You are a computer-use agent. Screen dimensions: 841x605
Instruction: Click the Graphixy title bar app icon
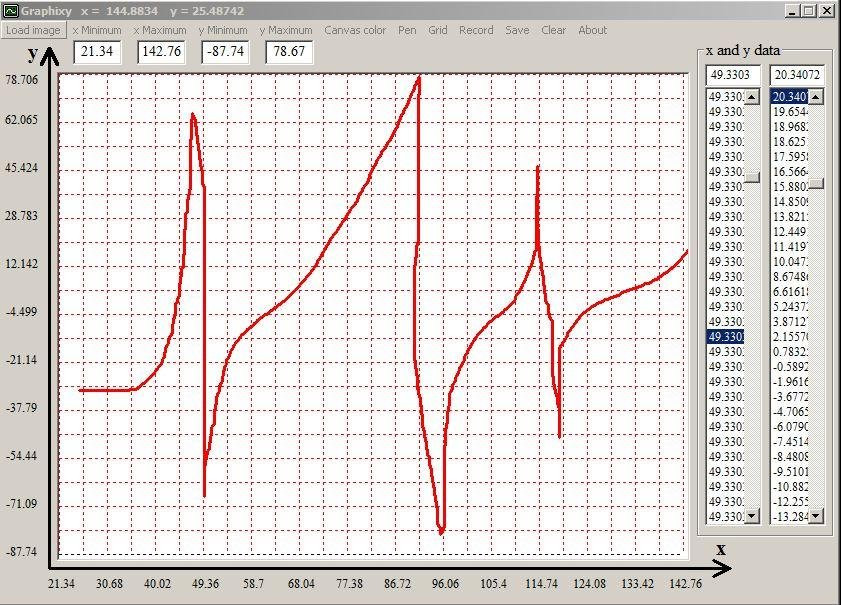click(10, 11)
